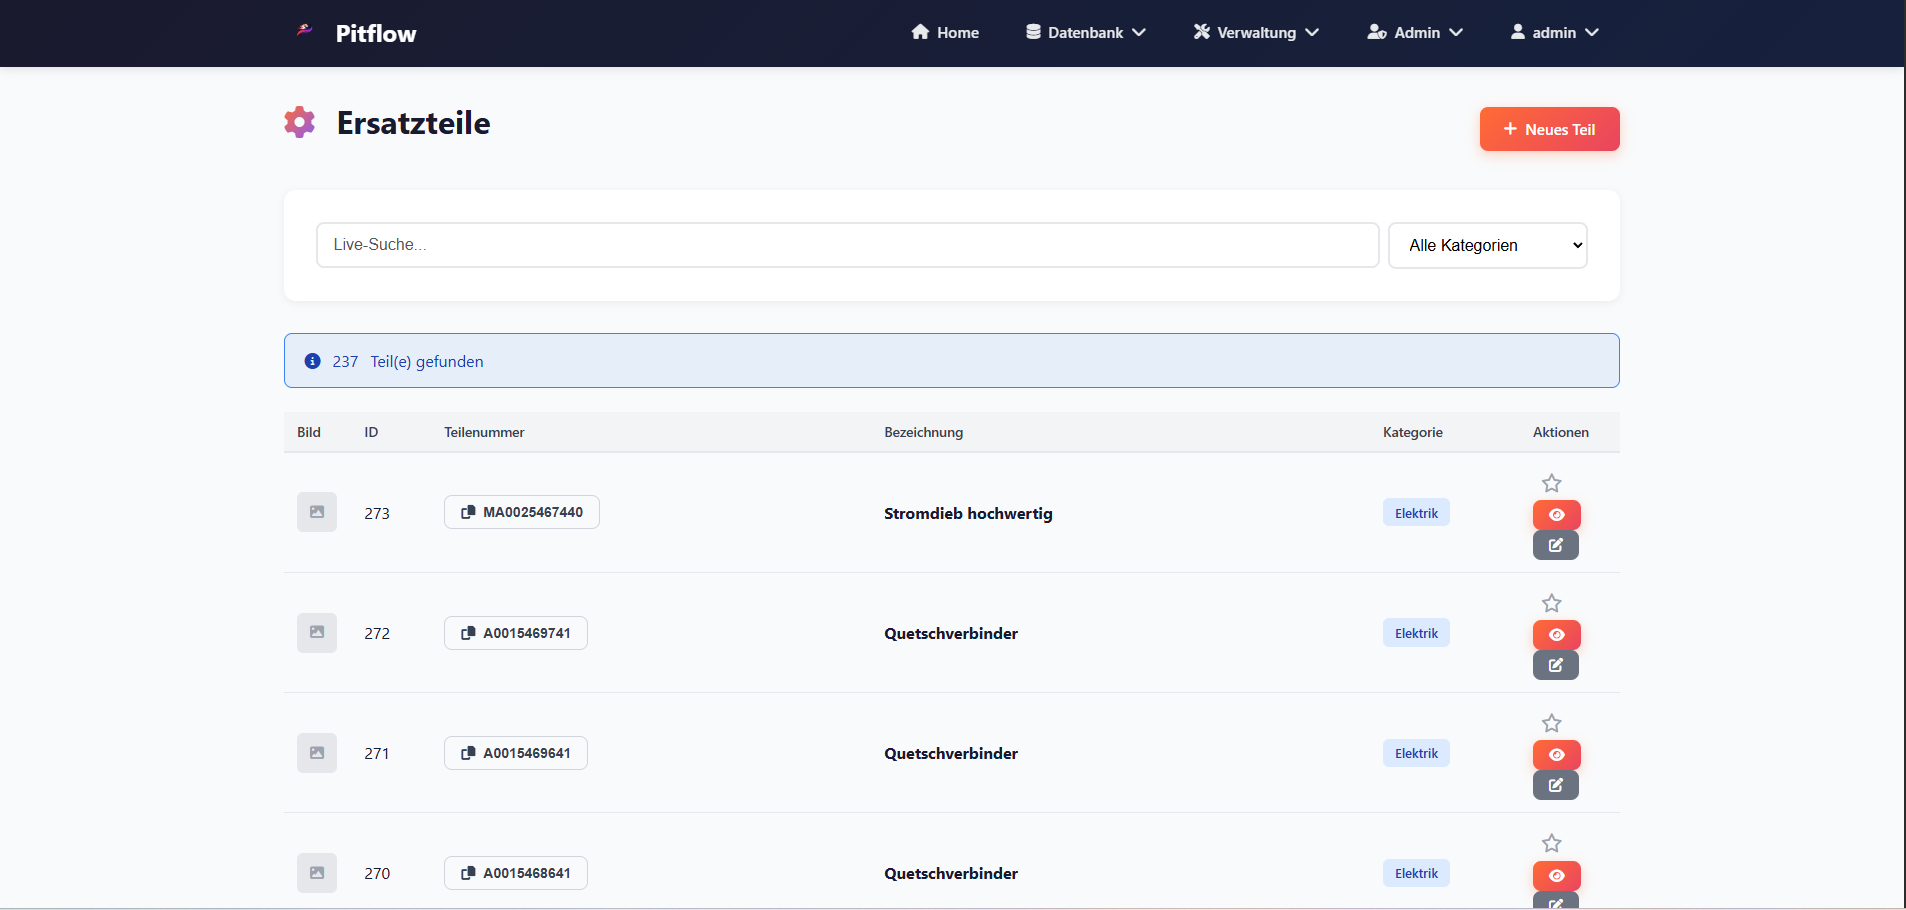Click the edit icon for Quetschverbinder 272
This screenshot has height=910, width=1906.
click(1555, 665)
